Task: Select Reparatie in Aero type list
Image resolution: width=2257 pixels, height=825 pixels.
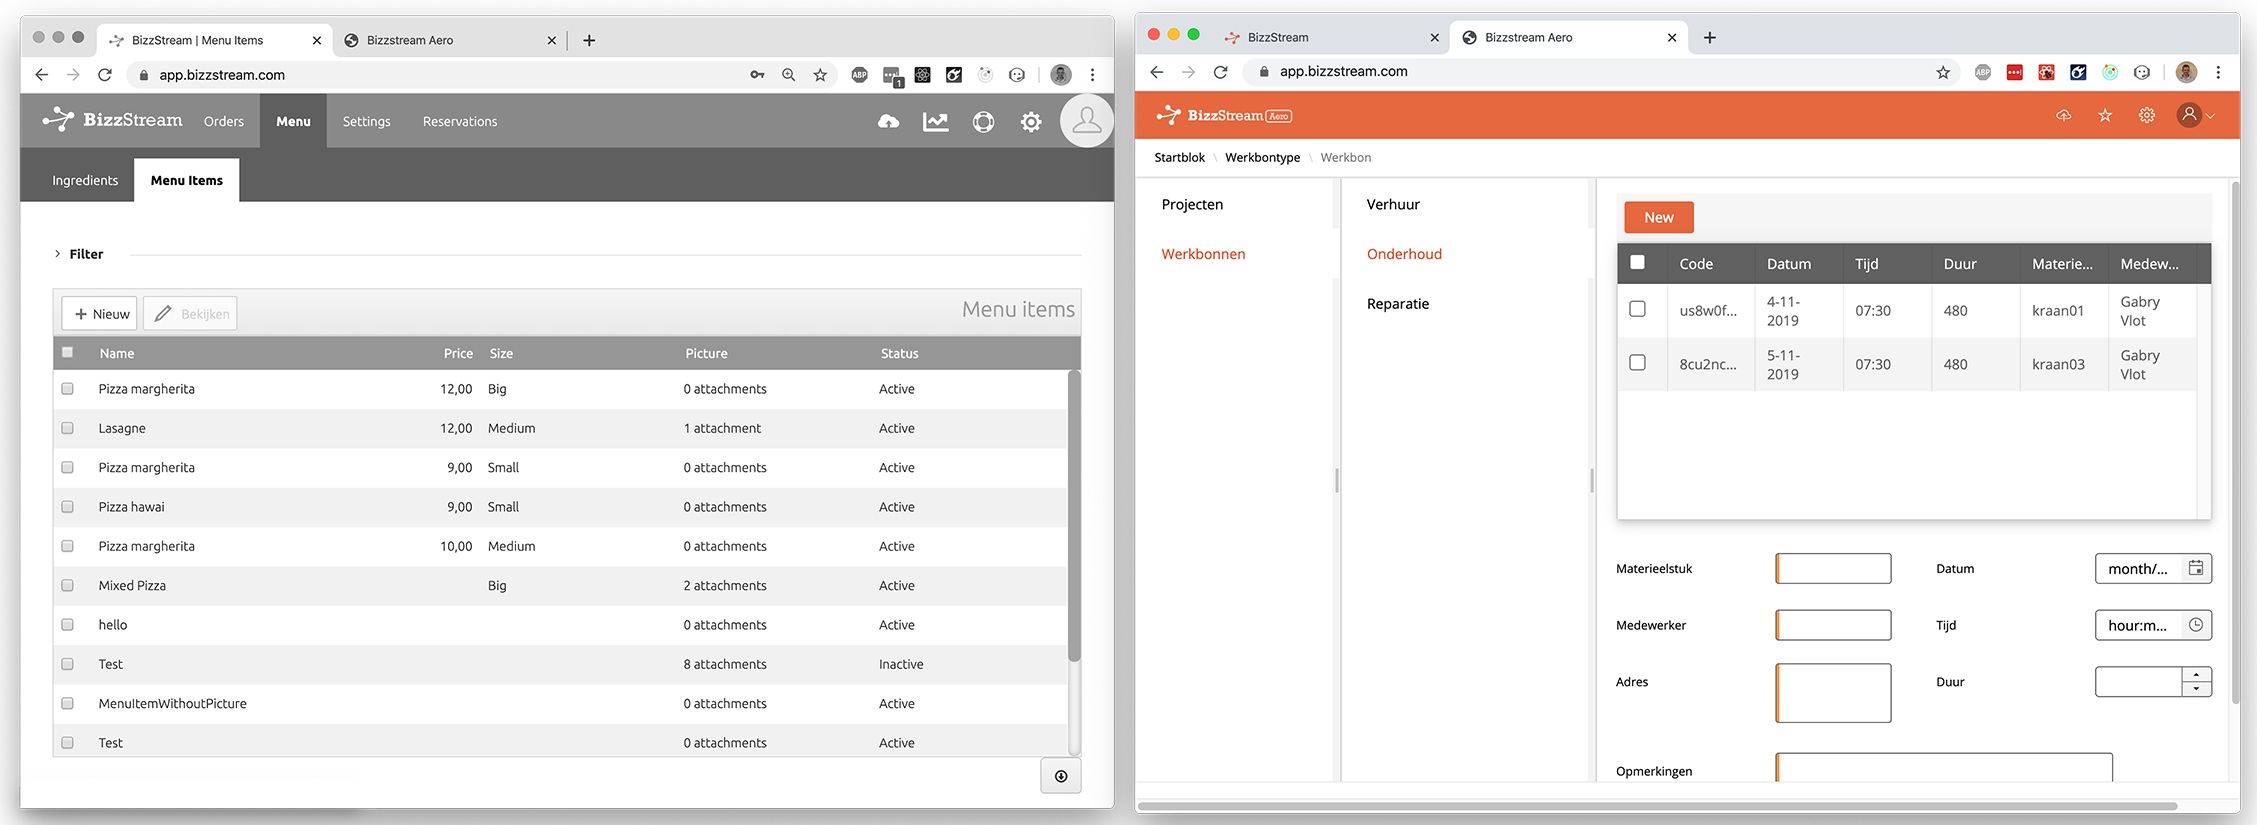Action: pos(1398,304)
